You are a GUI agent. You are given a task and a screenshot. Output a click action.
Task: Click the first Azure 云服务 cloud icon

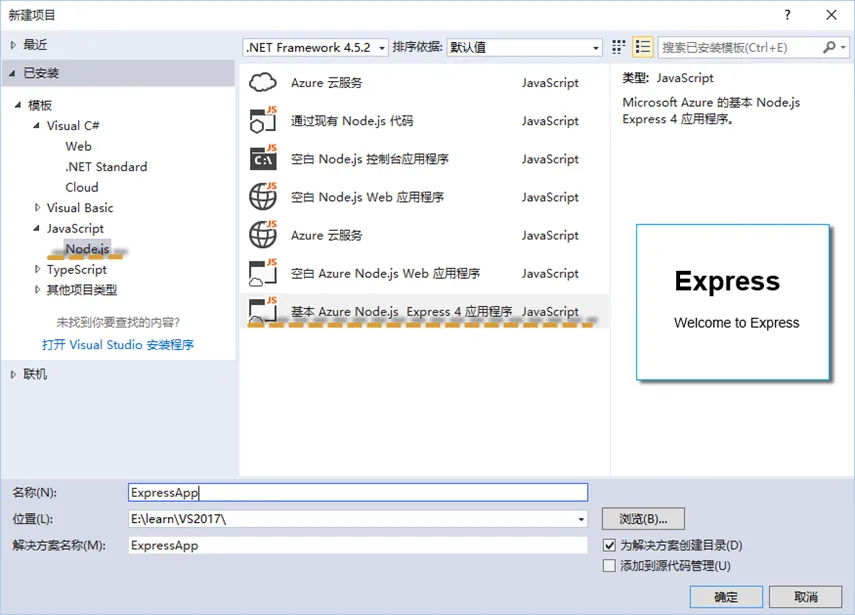point(263,82)
